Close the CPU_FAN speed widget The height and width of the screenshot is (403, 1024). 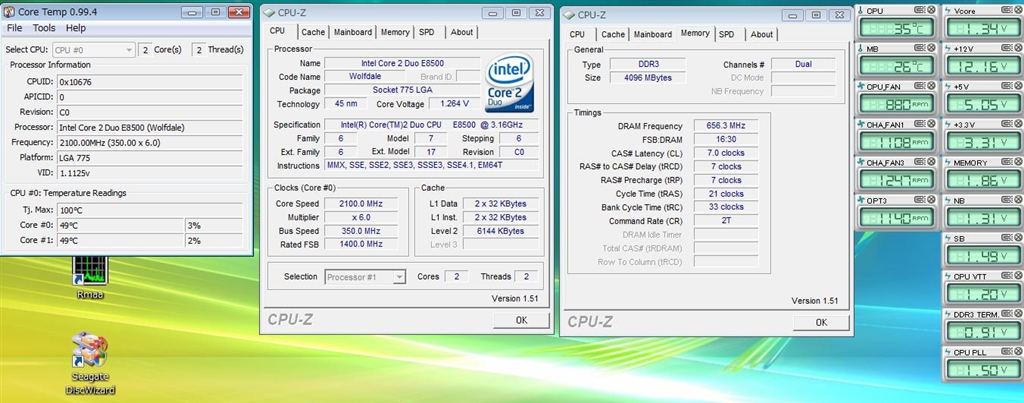click(x=931, y=86)
